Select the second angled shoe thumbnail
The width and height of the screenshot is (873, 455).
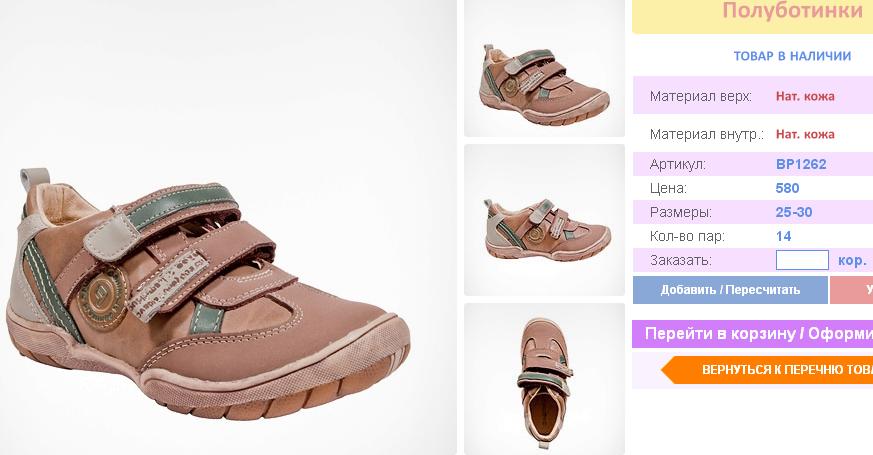545,220
